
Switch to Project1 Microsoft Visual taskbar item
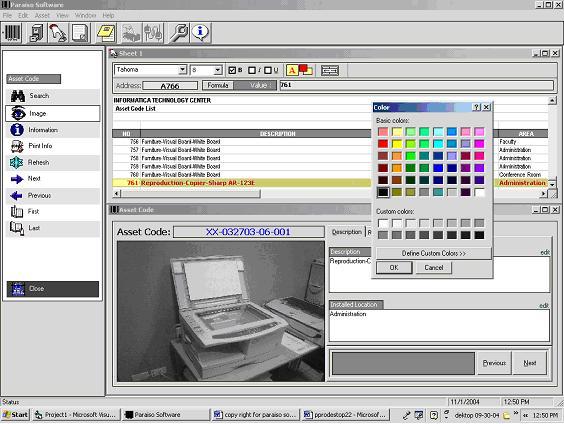76,415
